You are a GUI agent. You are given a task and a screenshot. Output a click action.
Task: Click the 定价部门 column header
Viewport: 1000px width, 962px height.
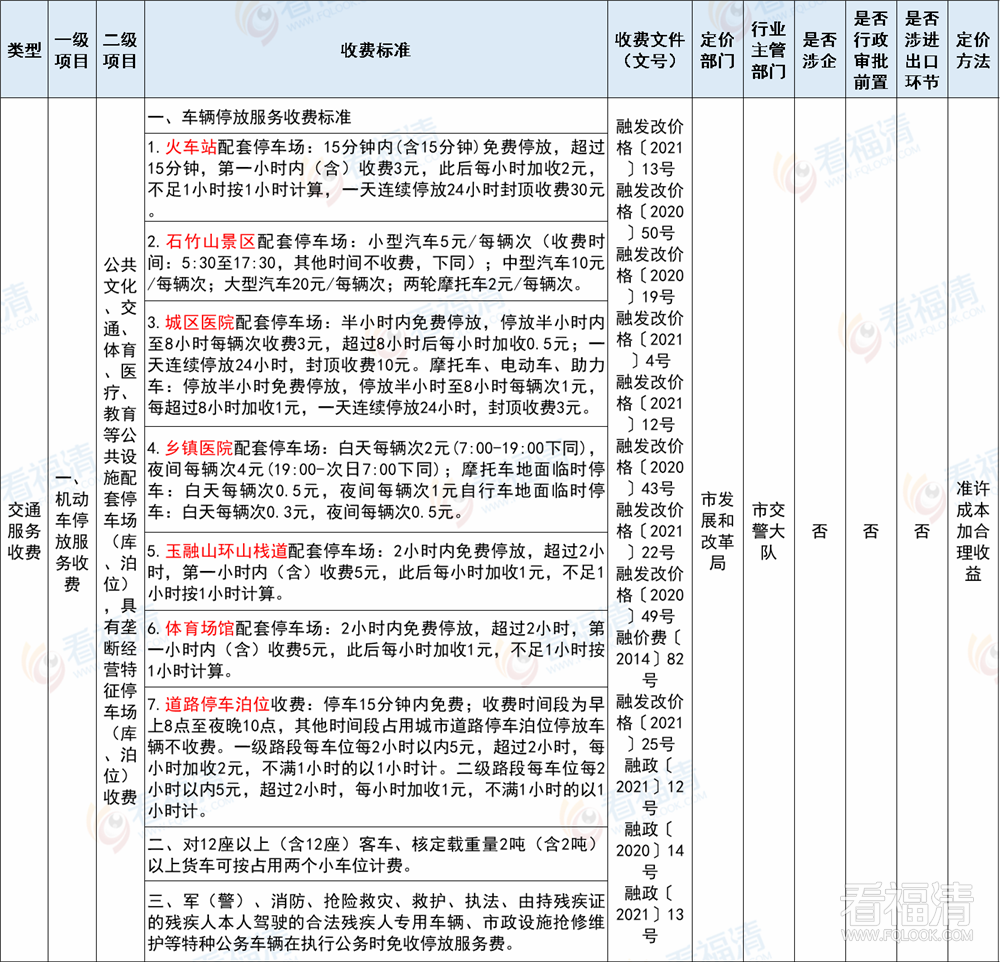(718, 50)
